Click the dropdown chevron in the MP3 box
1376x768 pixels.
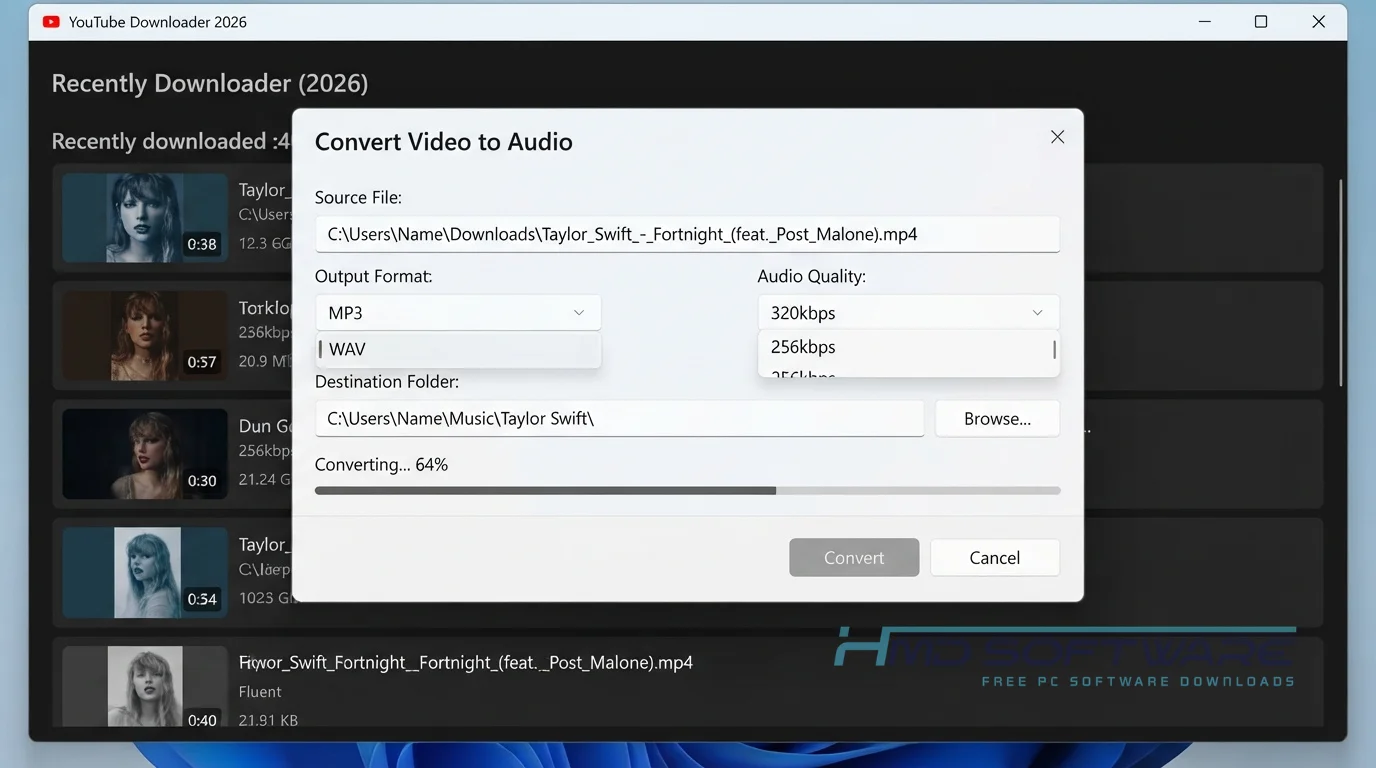(x=579, y=313)
